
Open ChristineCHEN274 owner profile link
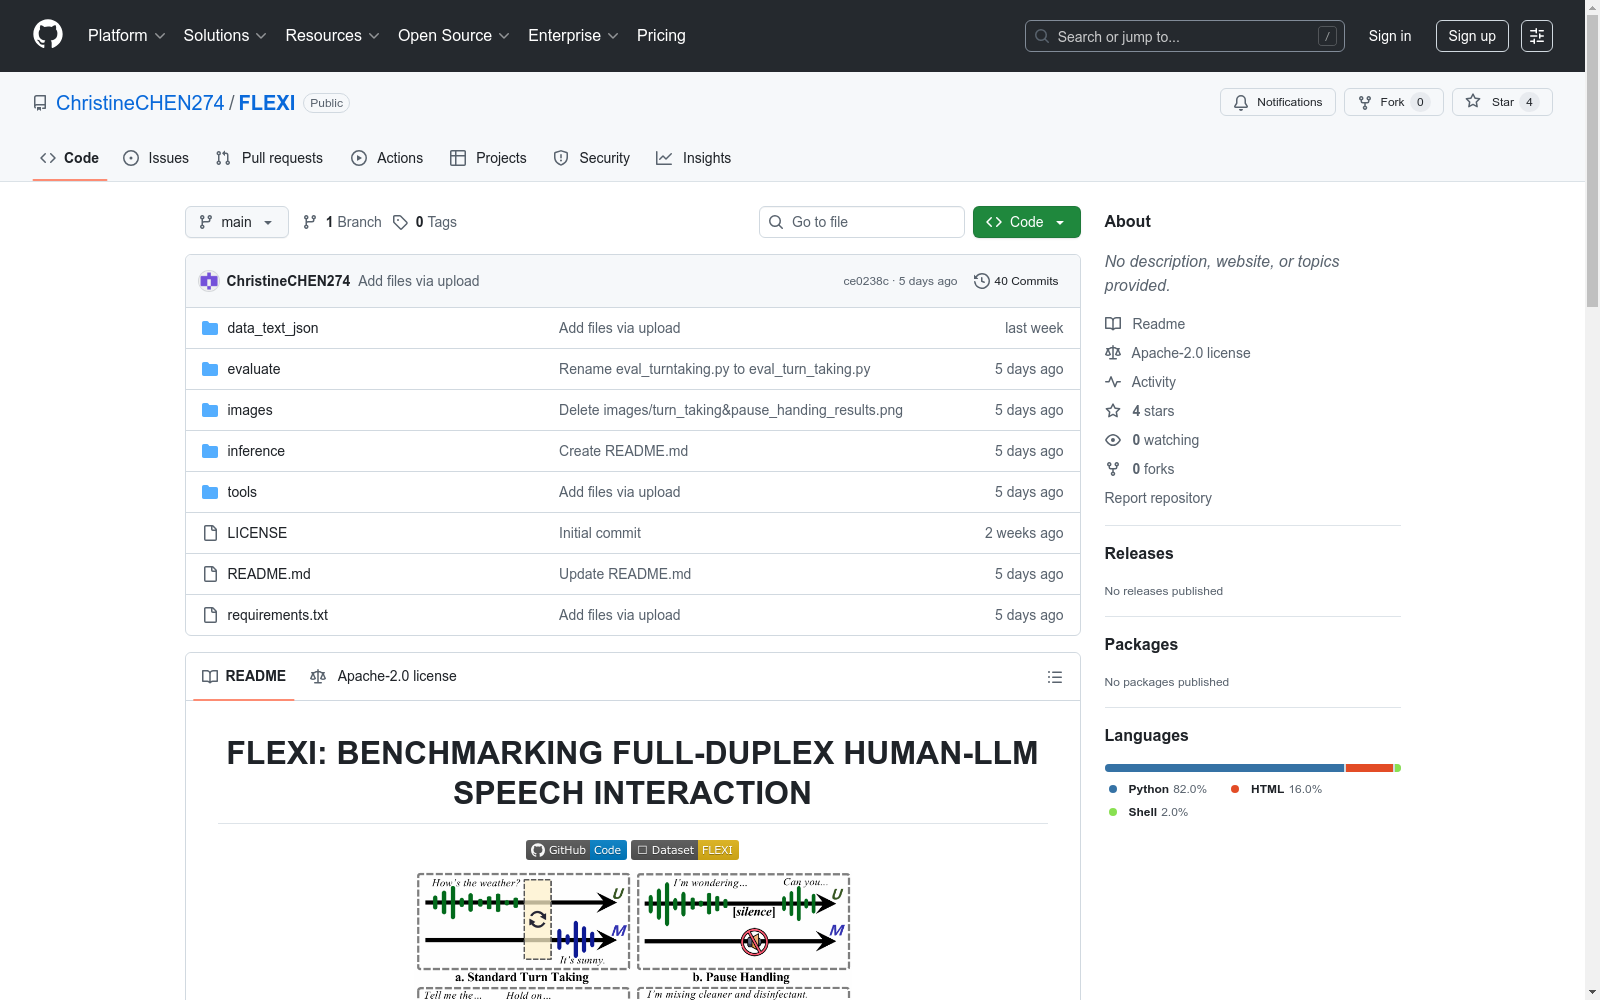tap(140, 103)
